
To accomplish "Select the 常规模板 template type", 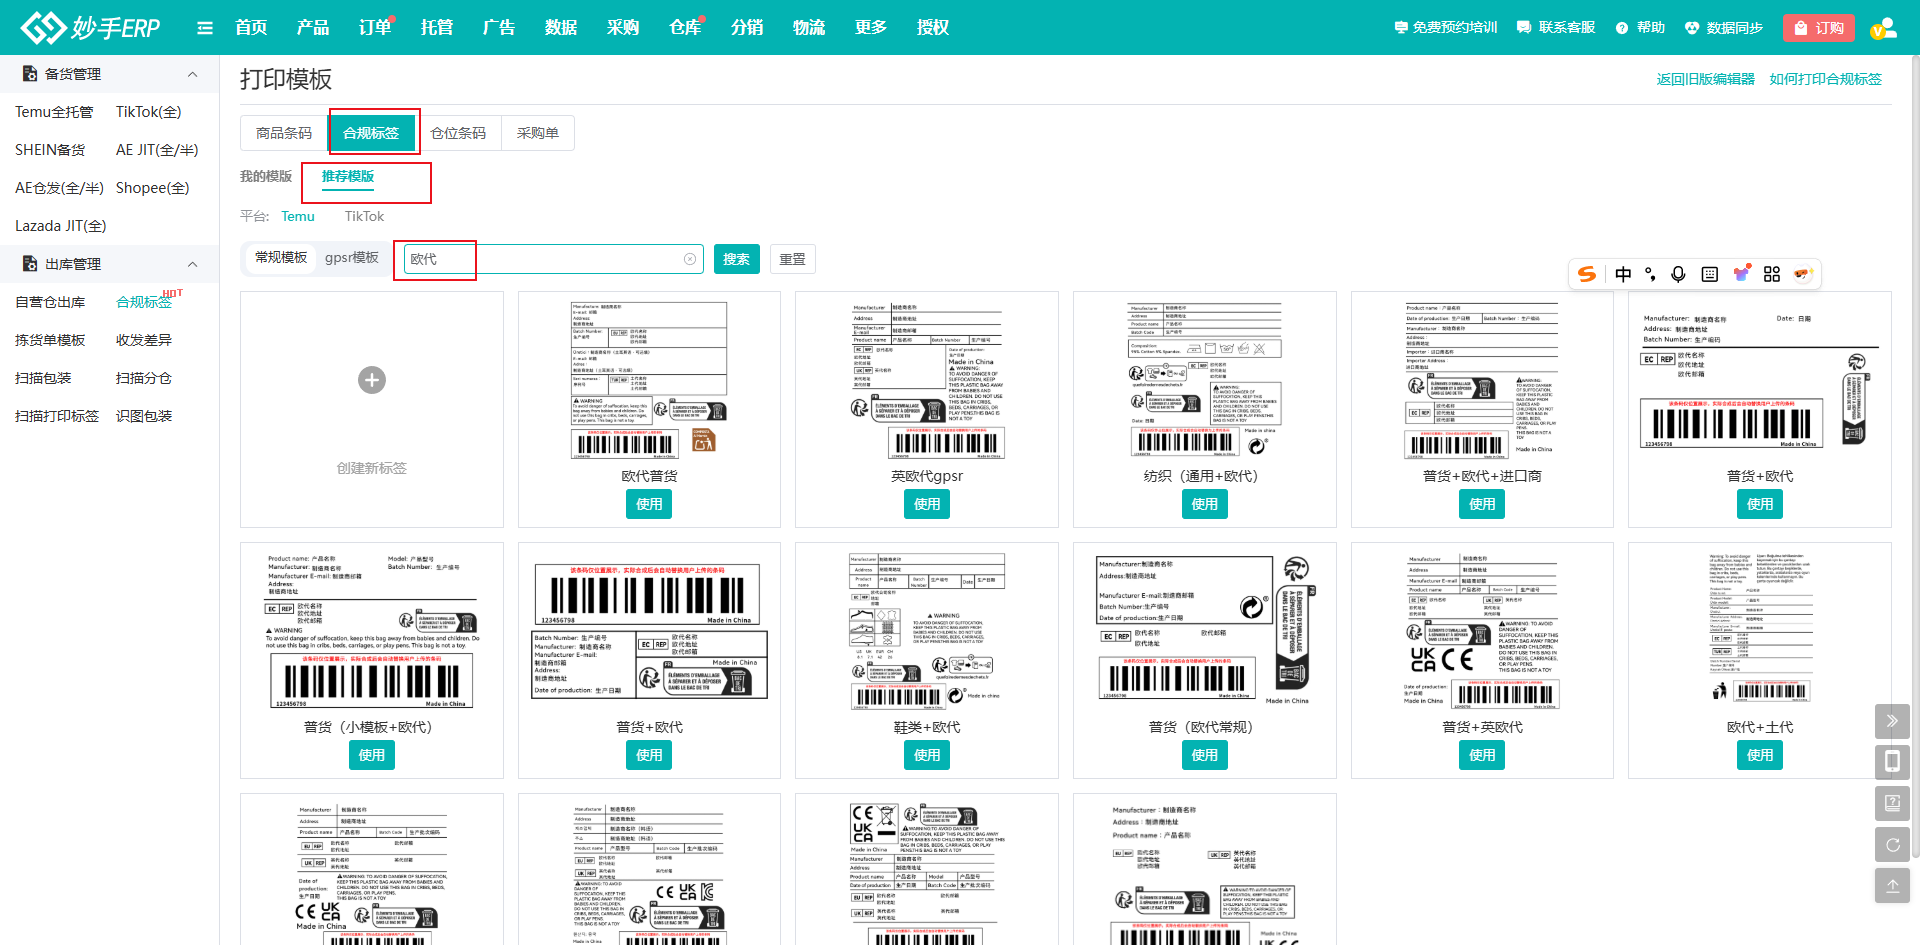I will (281, 258).
